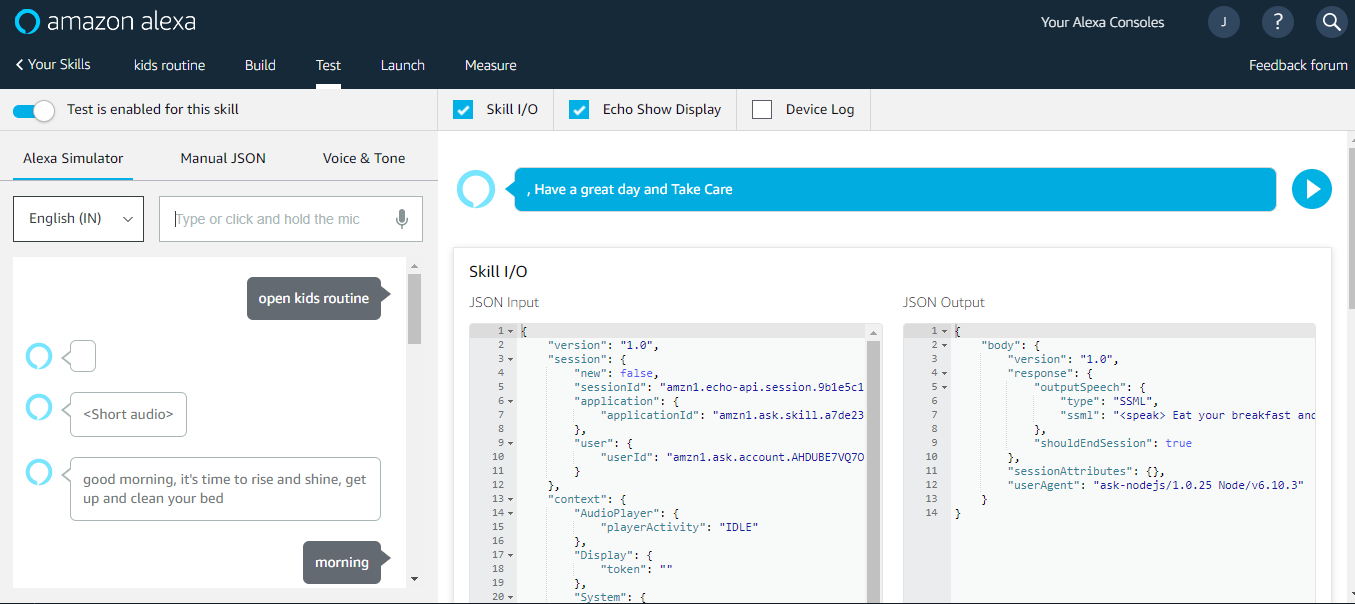This screenshot has height=604, width=1355.
Task: Open the Voice & Tone tab
Action: pyautogui.click(x=364, y=158)
